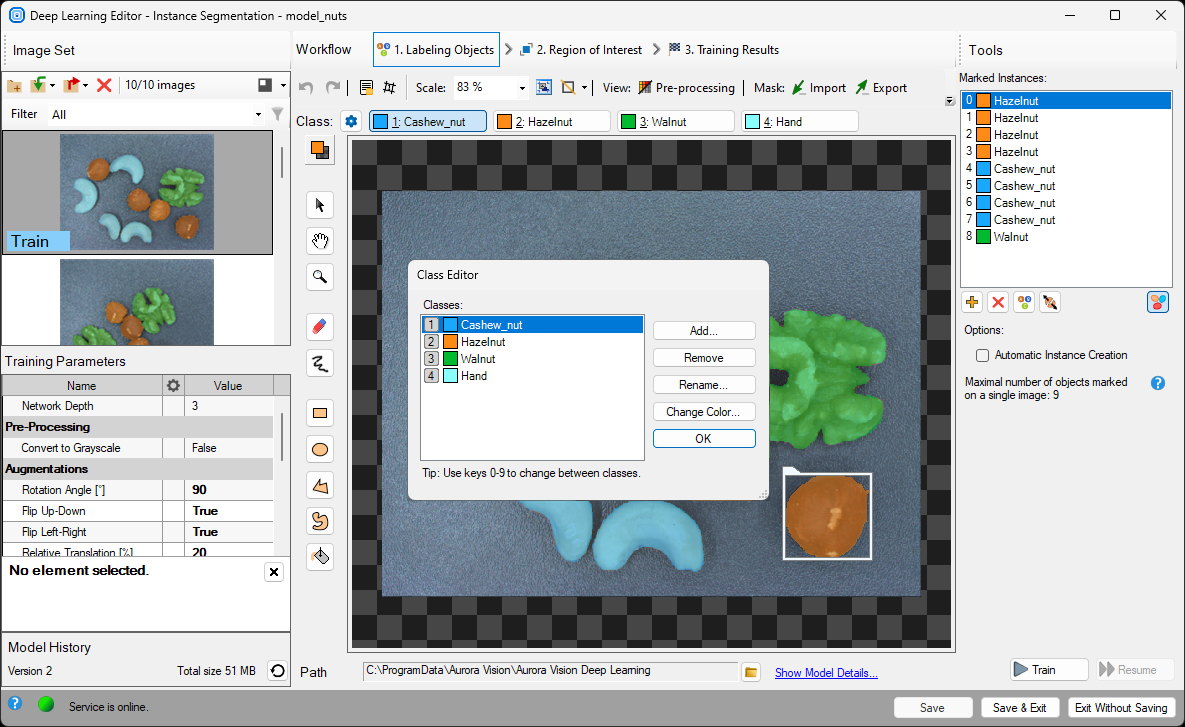Switch to the Region of Interest tab
Viewport: 1185px width, 727px height.
point(577,50)
